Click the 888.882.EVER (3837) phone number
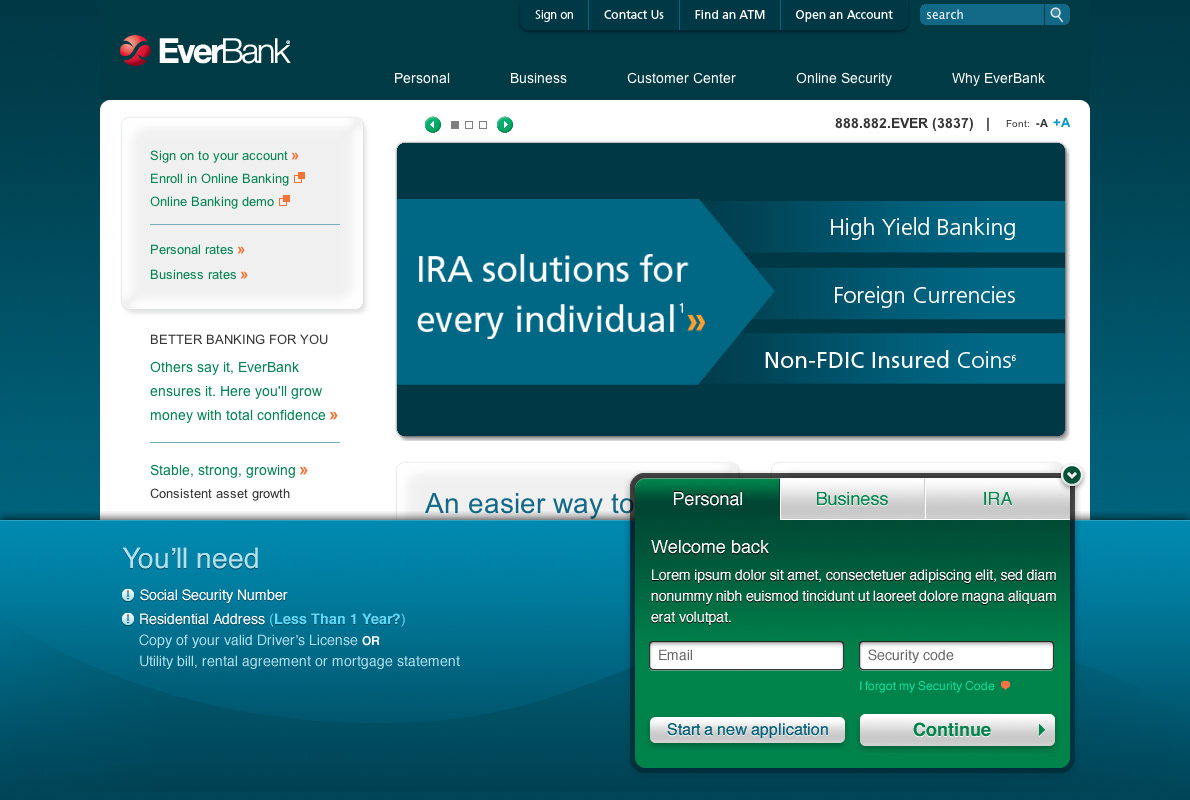 pos(904,123)
